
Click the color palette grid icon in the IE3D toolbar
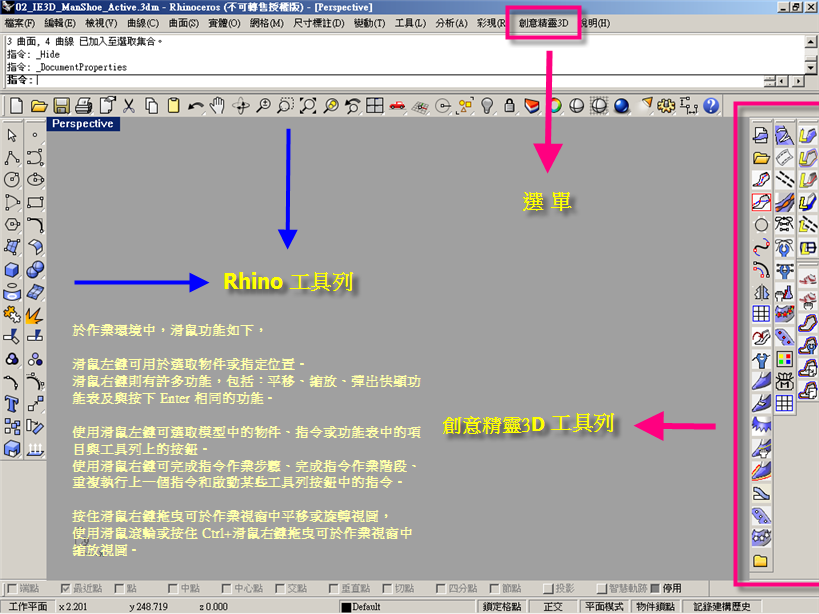tap(784, 360)
